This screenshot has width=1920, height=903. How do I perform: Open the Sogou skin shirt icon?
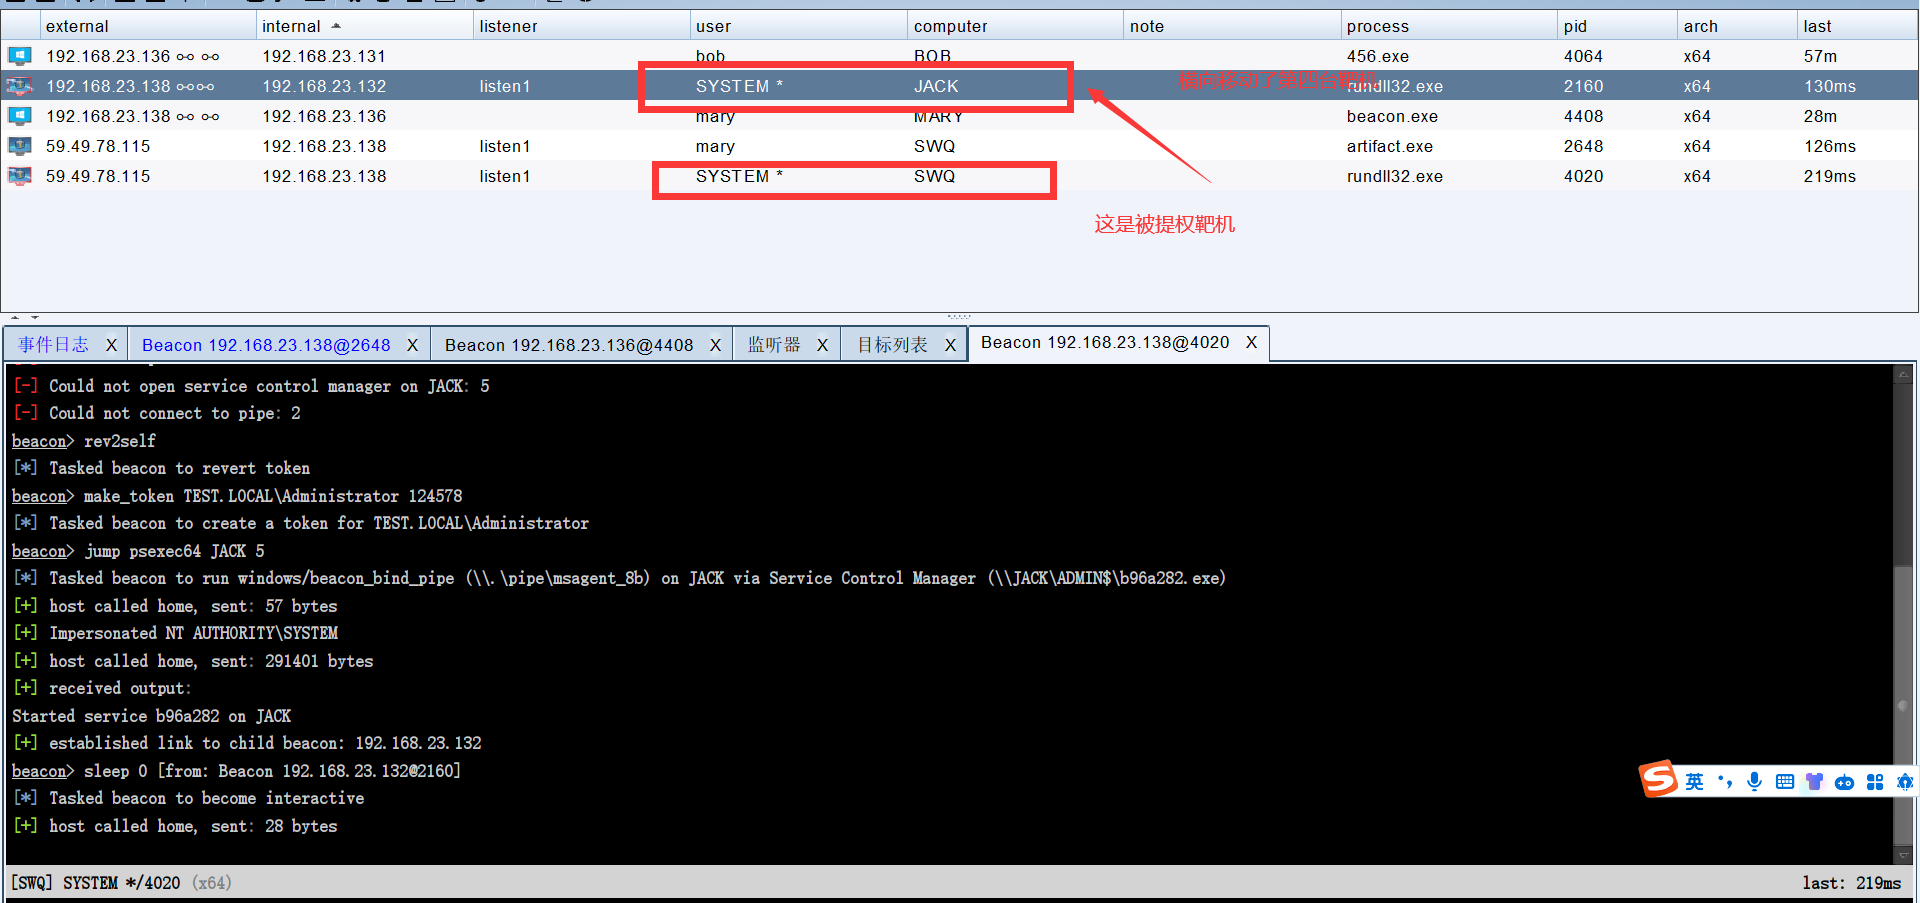pos(1814,782)
